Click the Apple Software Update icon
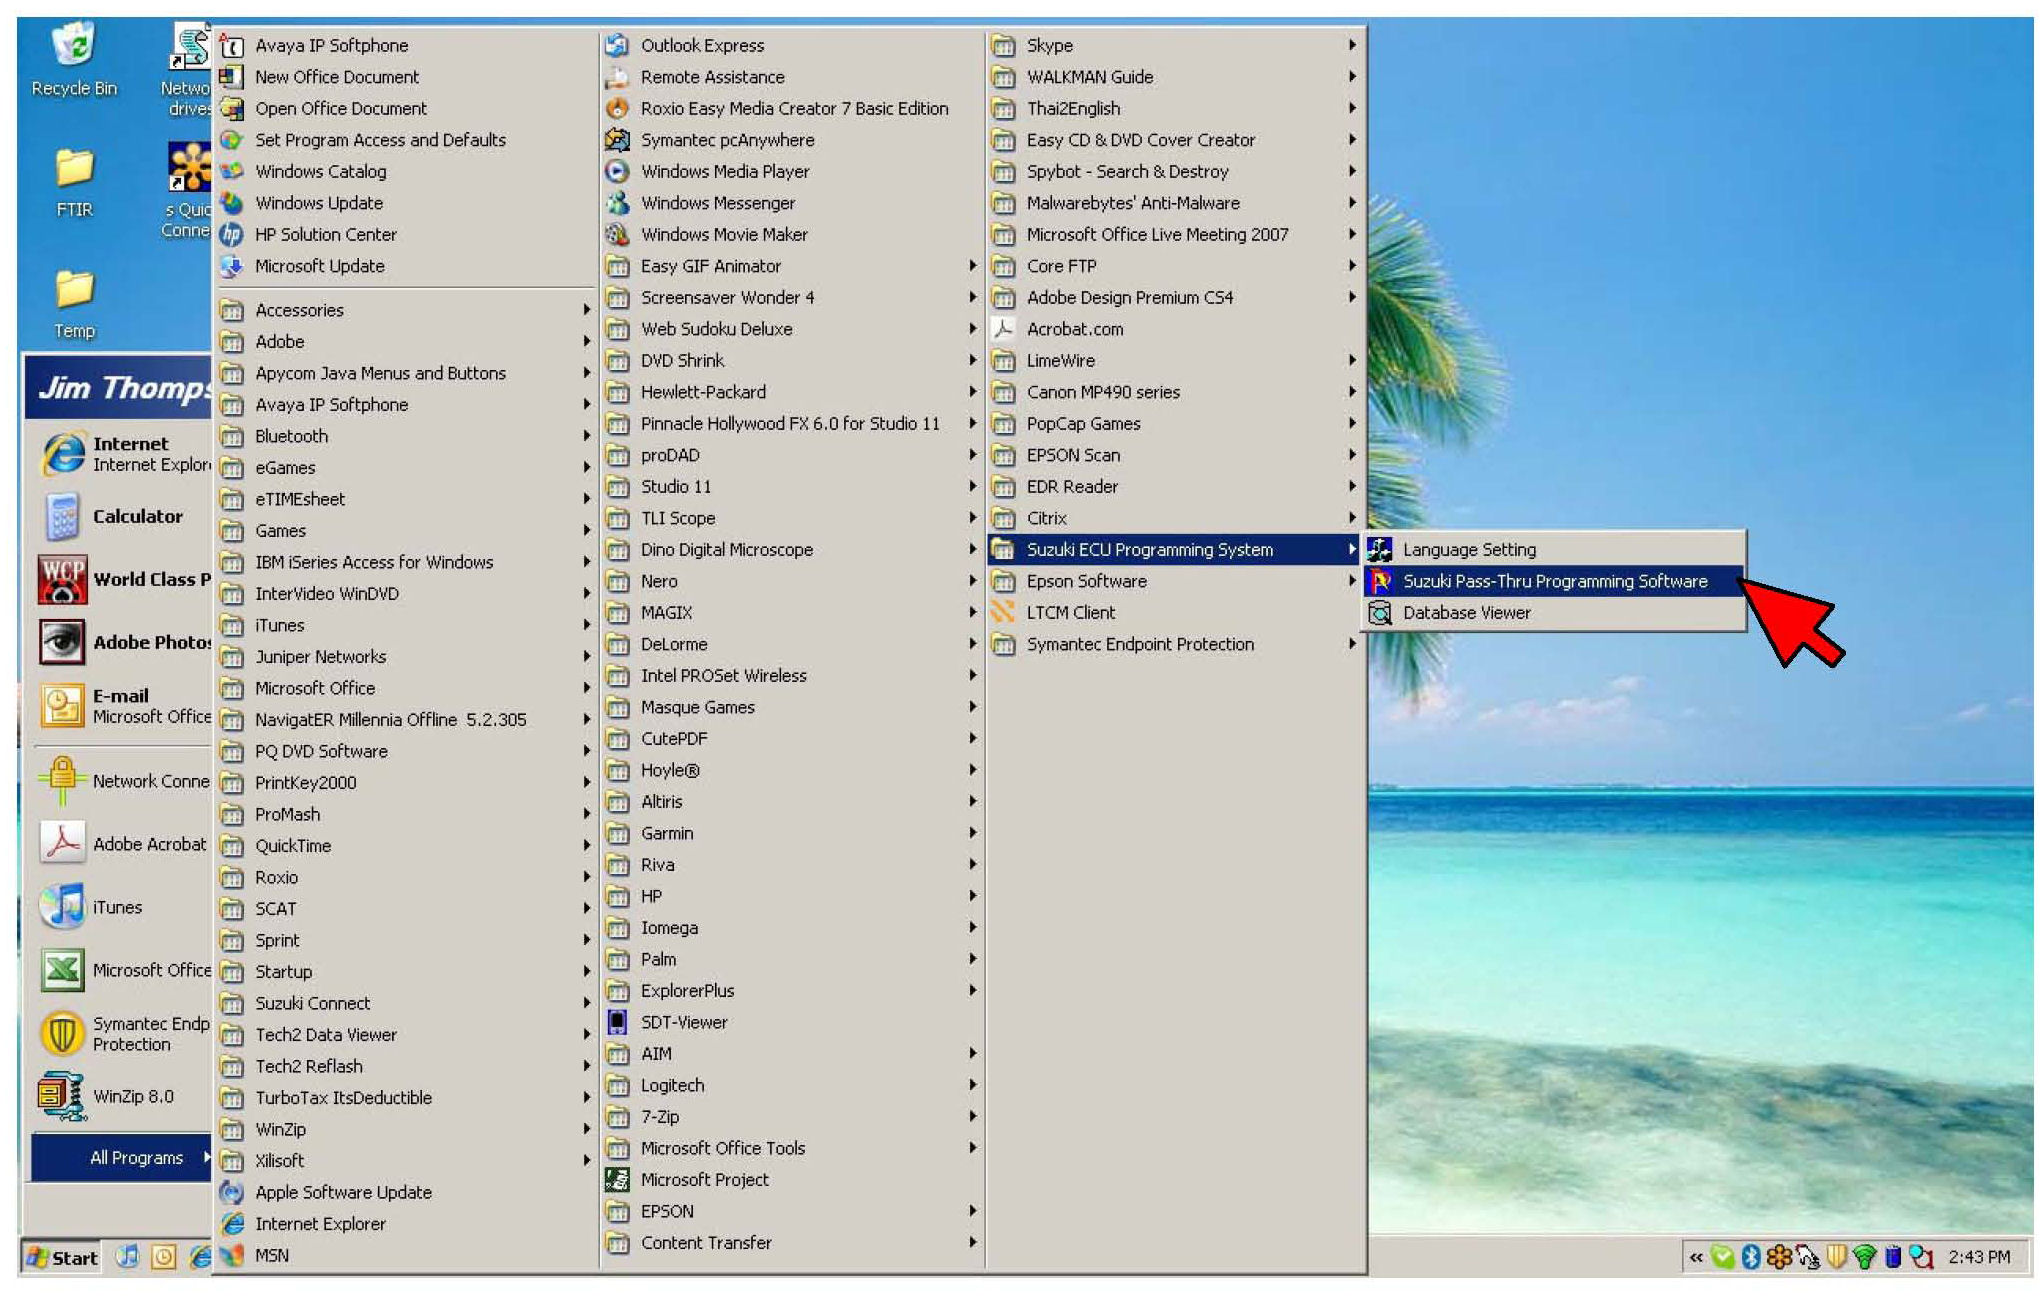This screenshot has width=2042, height=1301. [x=232, y=1192]
